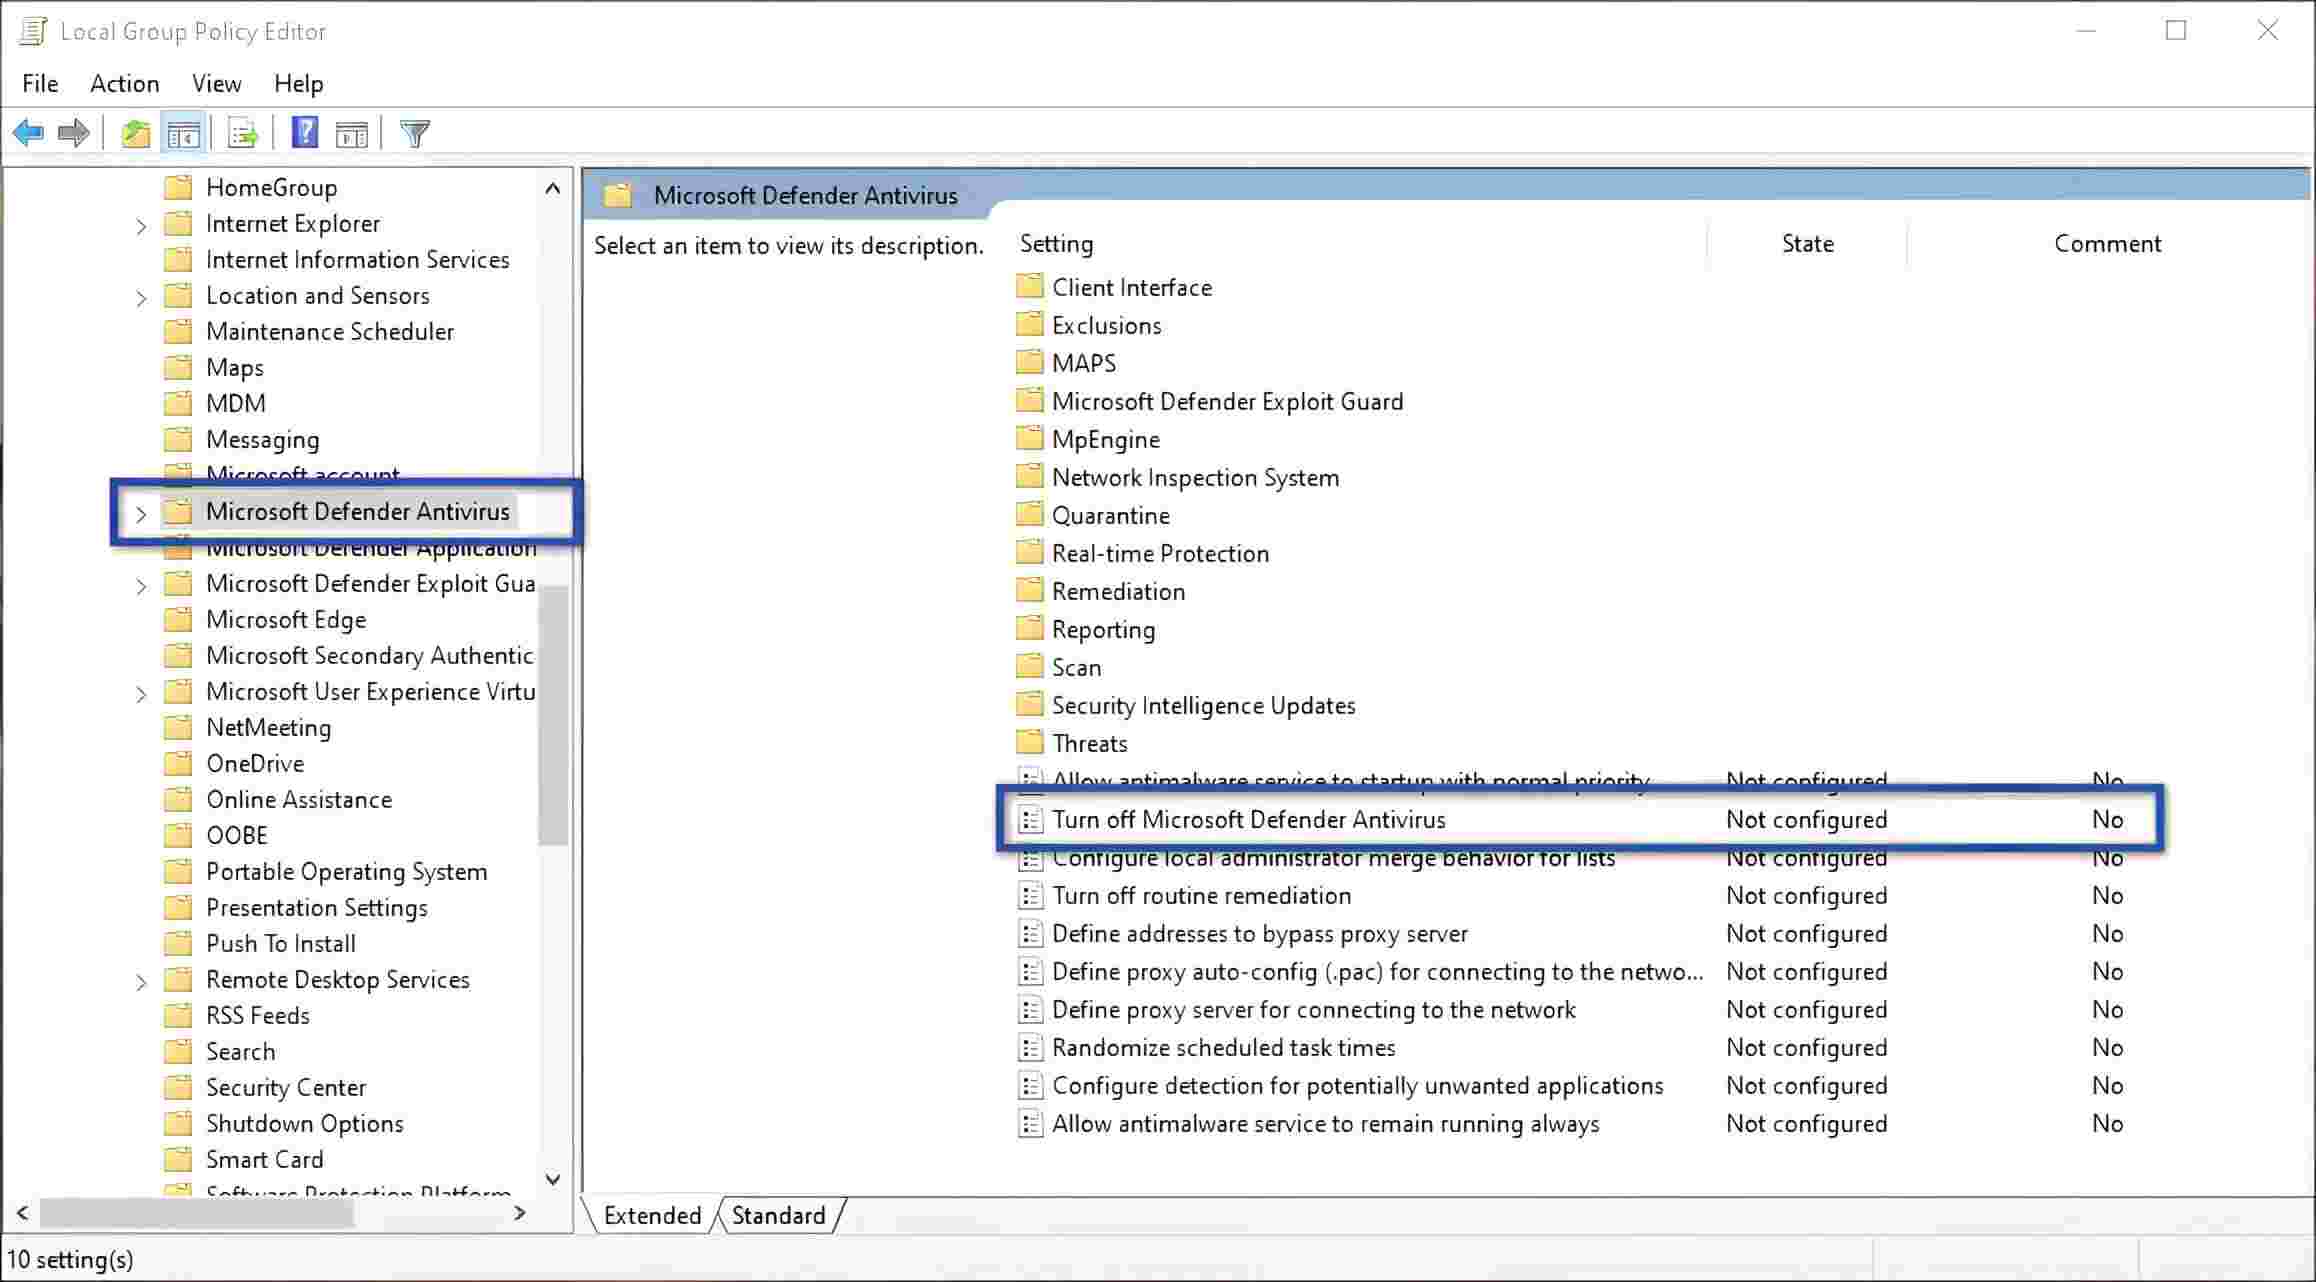Image resolution: width=2316 pixels, height=1282 pixels.
Task: Click the Filter funnel toolbar icon
Action: tap(415, 133)
